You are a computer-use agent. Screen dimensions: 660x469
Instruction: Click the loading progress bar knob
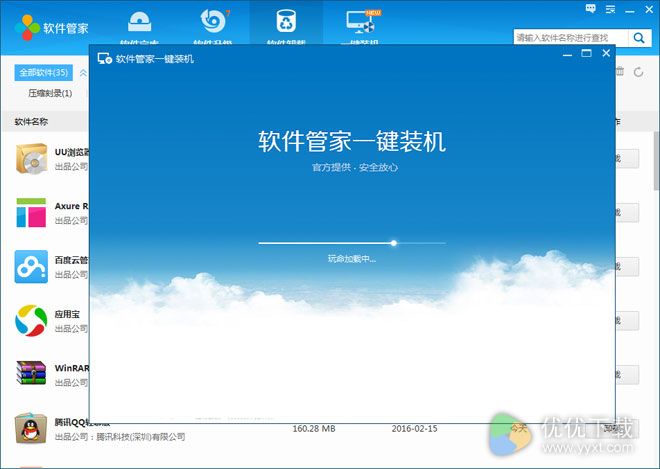coord(394,243)
